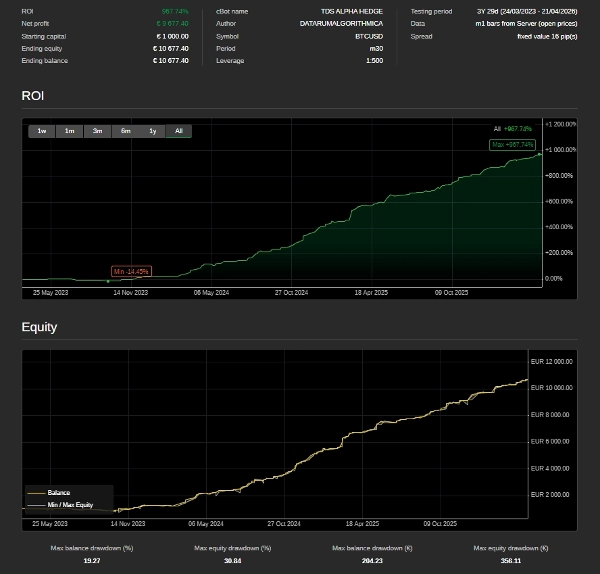This screenshot has width=600, height=574.
Task: Switch ROI chart to 3m range
Action: (98, 131)
